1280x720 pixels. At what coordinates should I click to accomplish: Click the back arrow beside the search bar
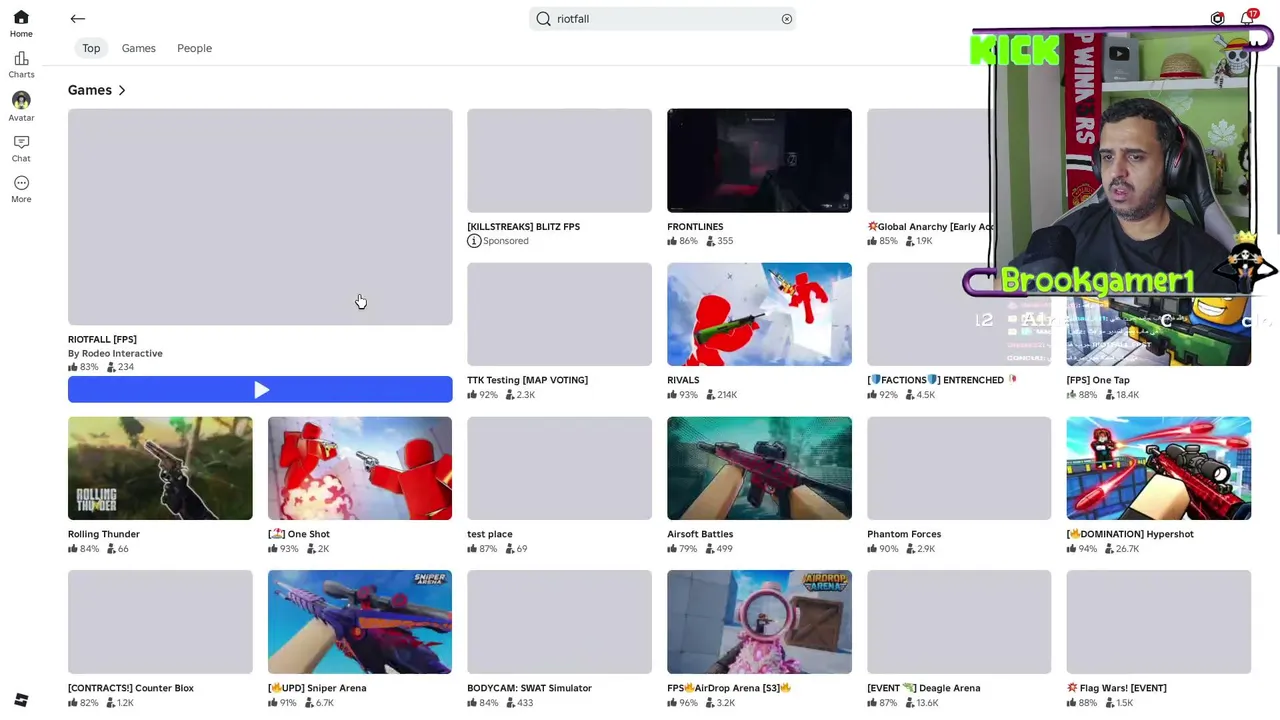(78, 19)
